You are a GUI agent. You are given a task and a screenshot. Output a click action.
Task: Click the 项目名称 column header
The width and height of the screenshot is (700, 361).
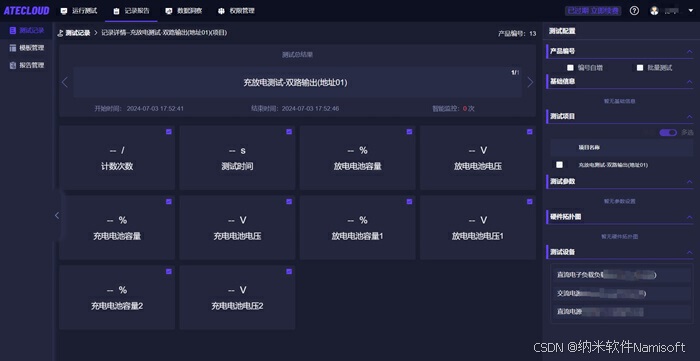click(589, 147)
